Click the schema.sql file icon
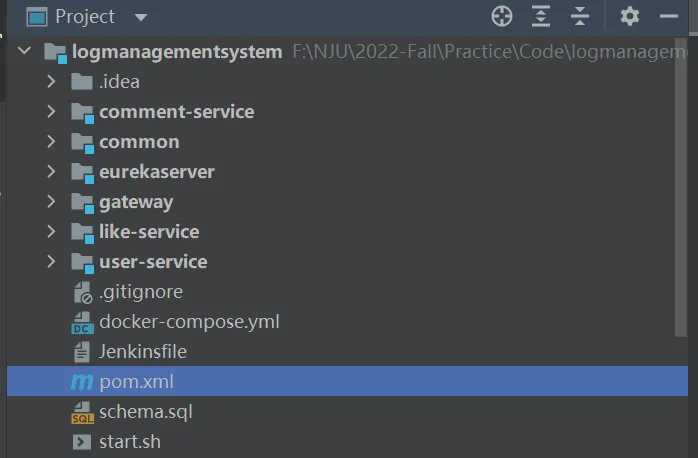 (x=82, y=411)
